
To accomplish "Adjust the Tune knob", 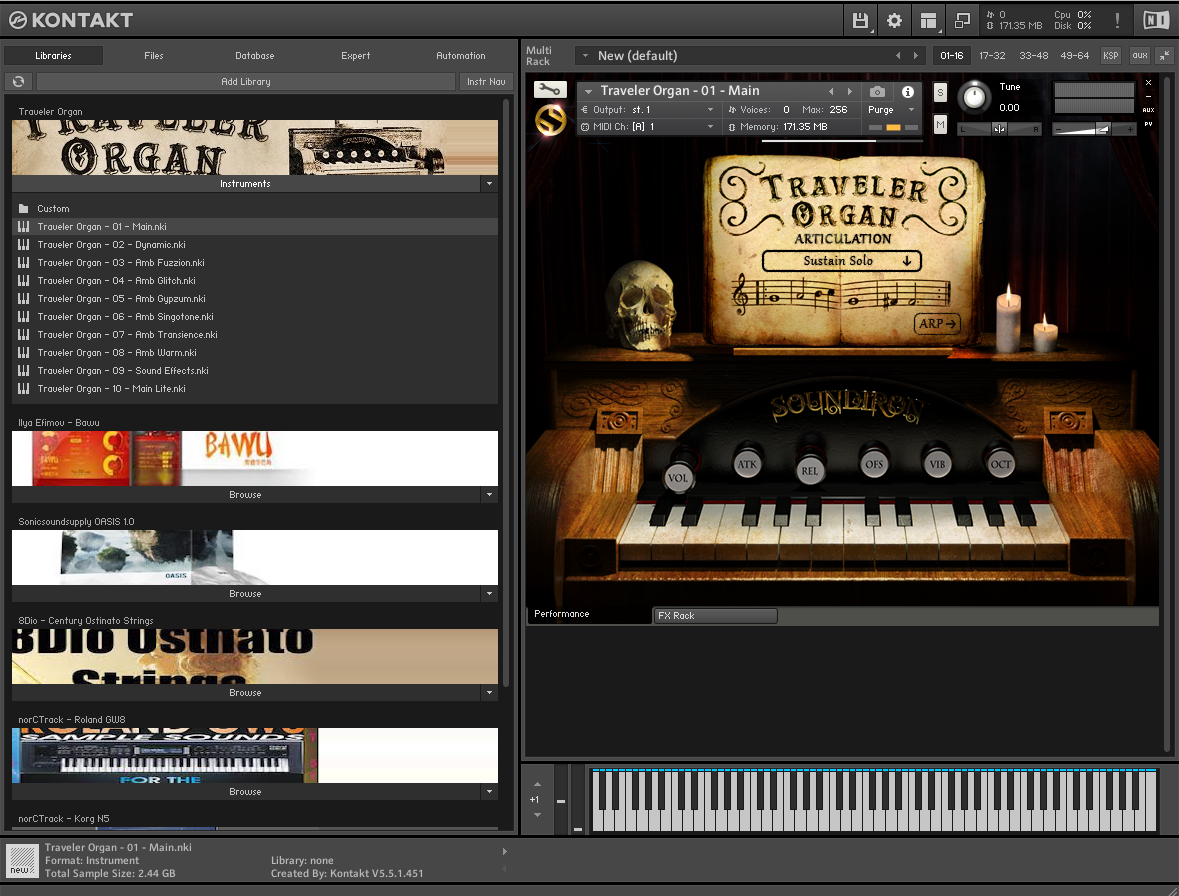I will click(974, 96).
